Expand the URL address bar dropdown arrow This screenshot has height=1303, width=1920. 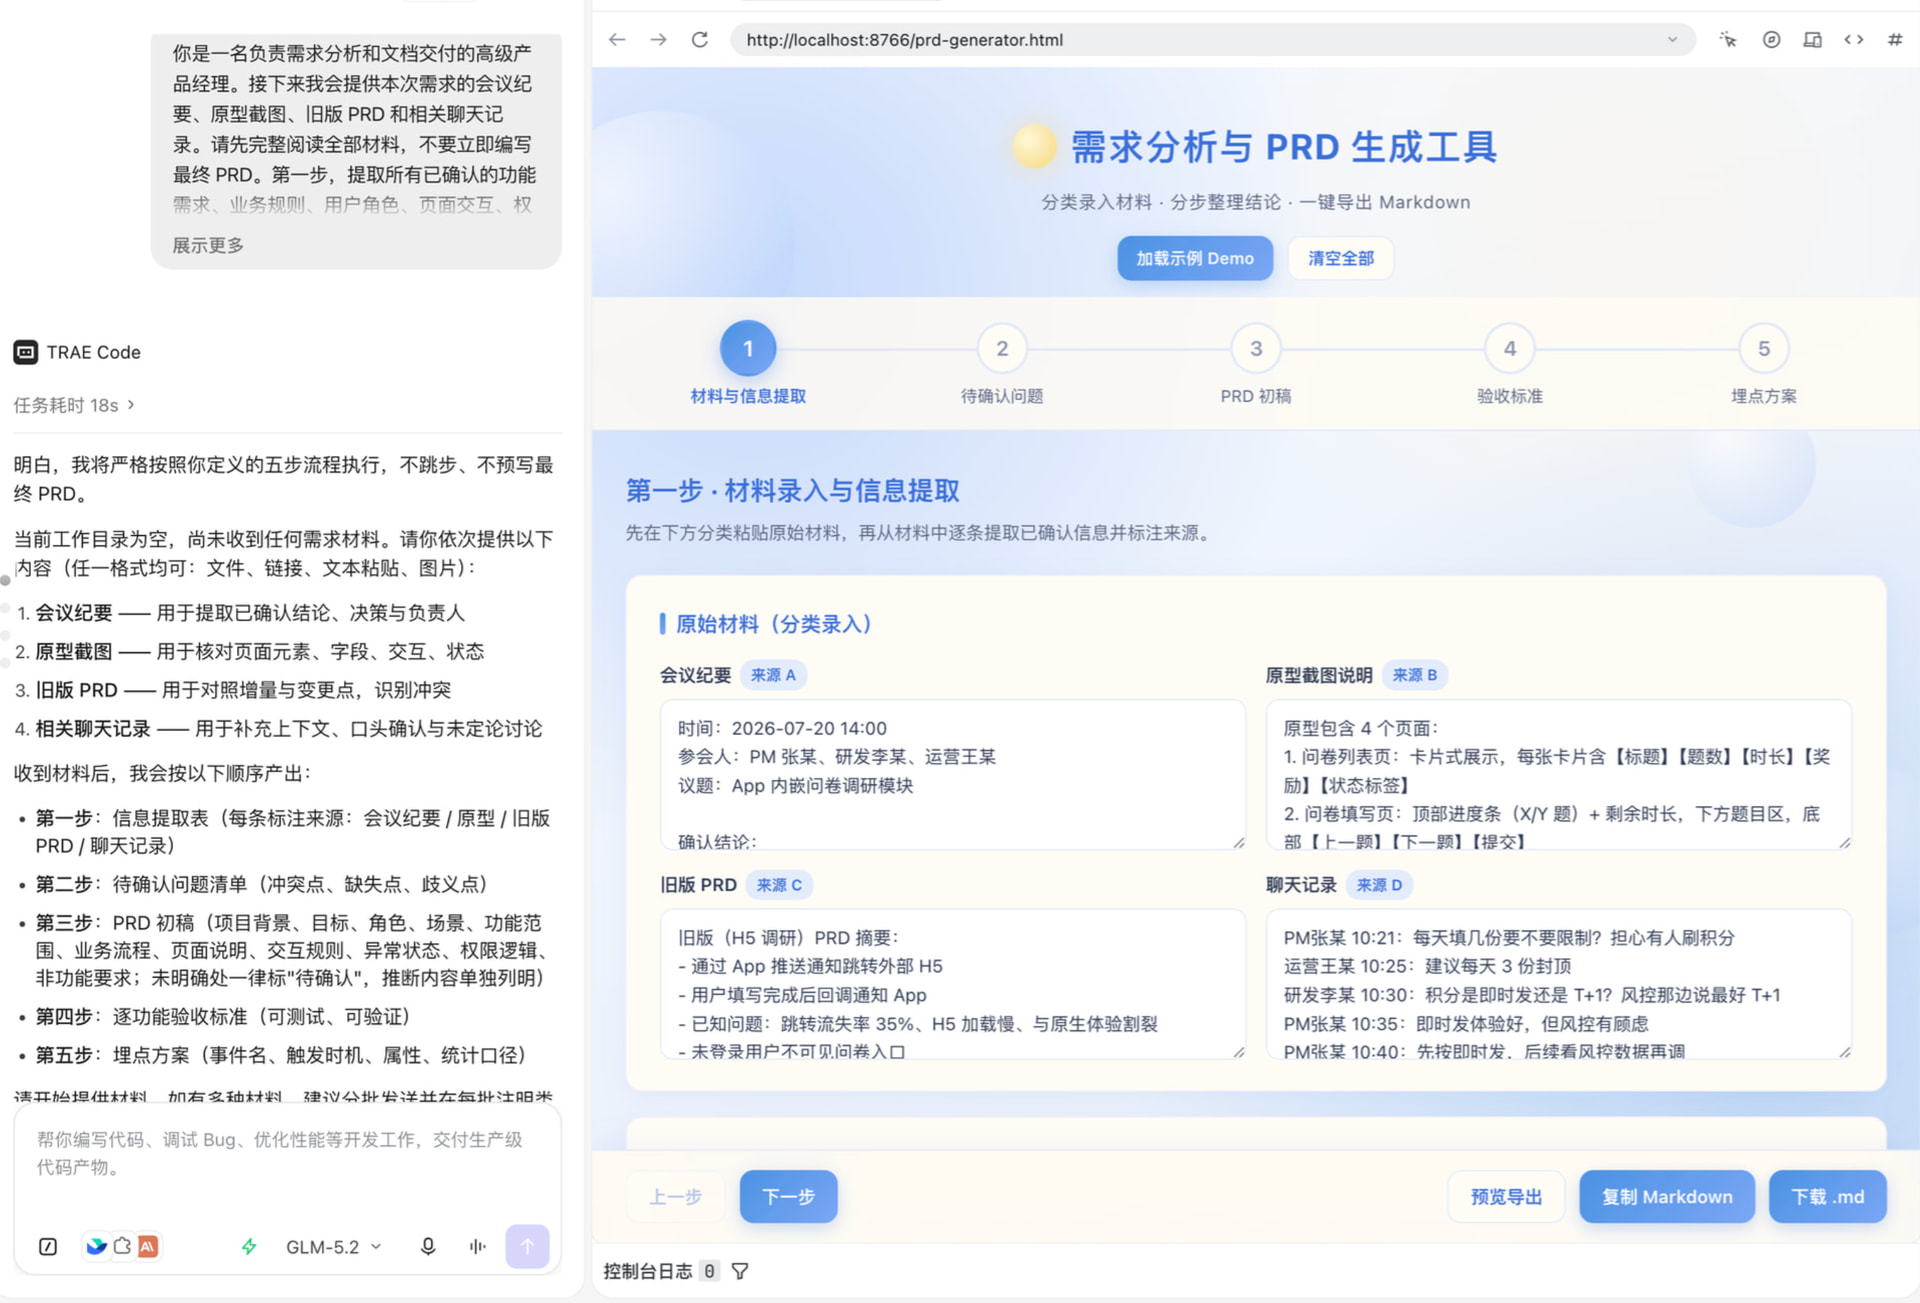tap(1672, 40)
